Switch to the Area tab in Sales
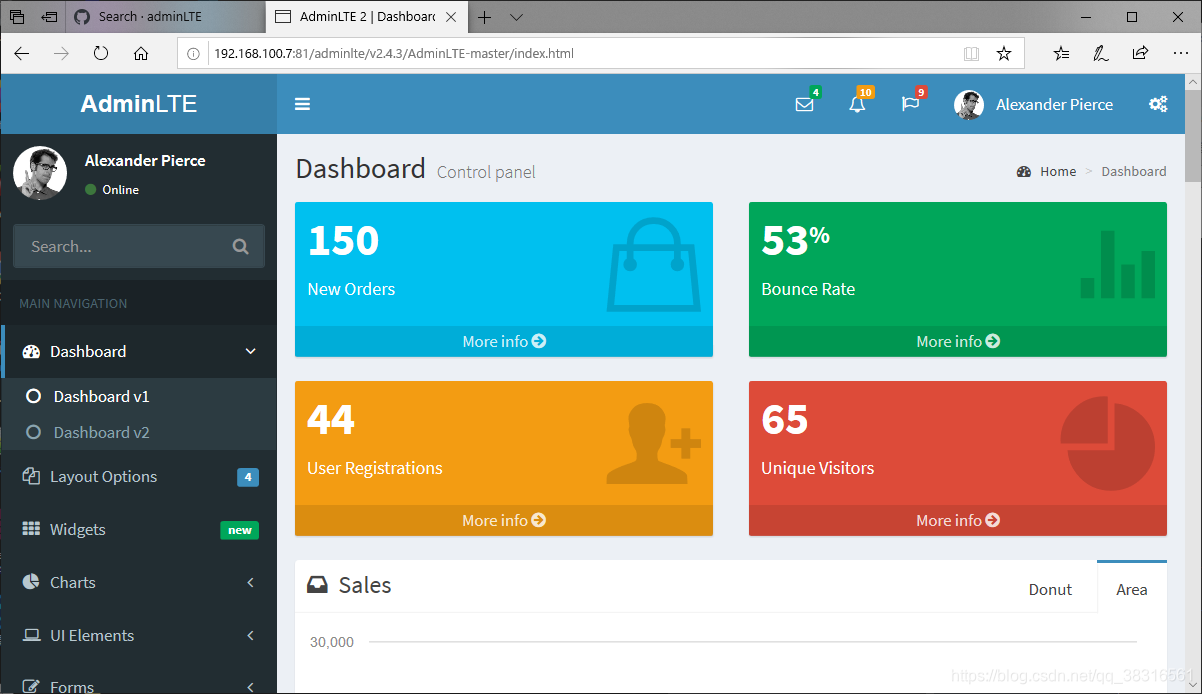 point(1132,589)
